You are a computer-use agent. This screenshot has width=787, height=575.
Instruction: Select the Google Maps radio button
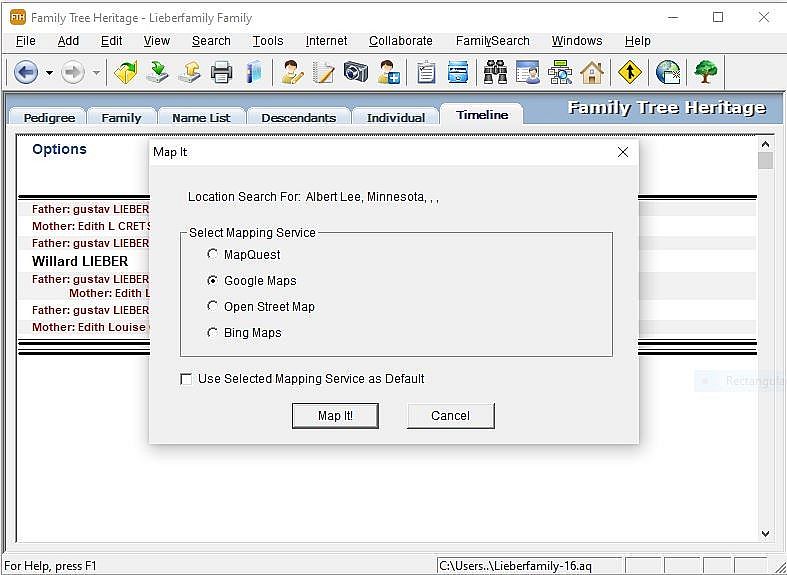pos(212,280)
